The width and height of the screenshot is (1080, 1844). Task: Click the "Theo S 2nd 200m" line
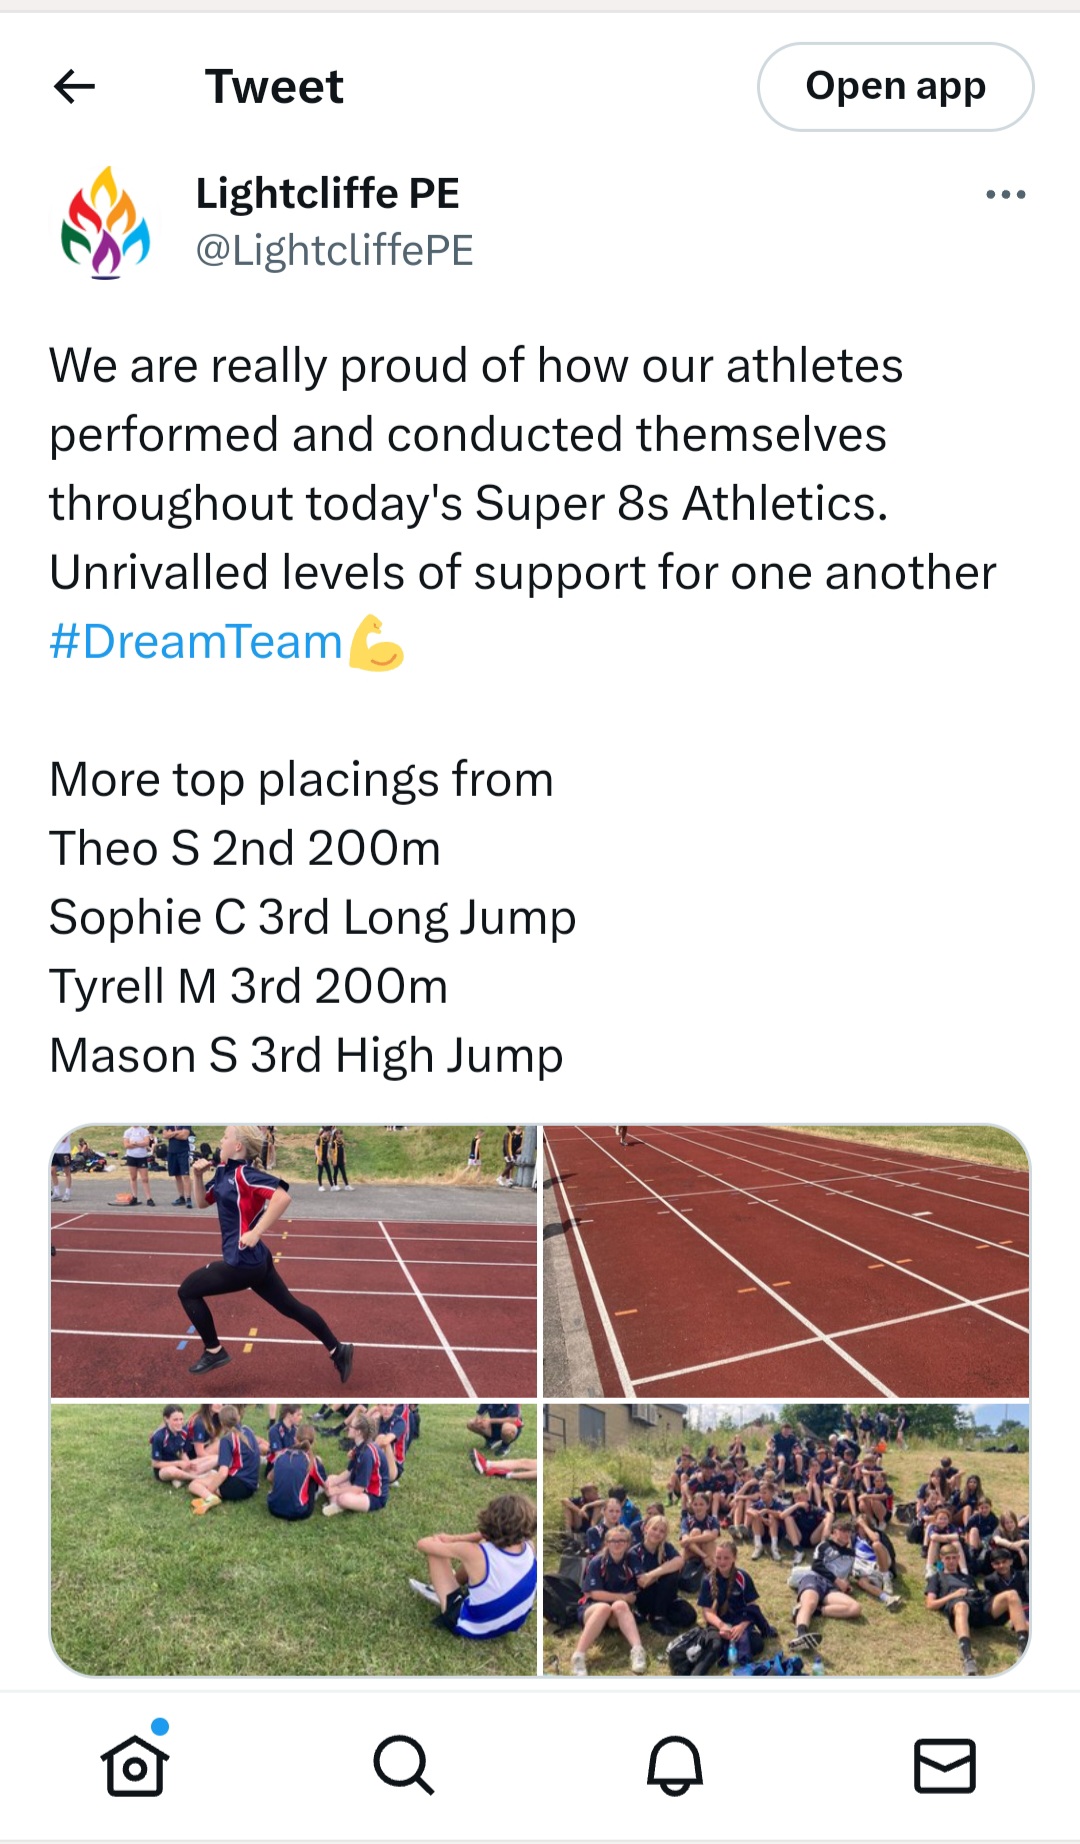point(245,849)
